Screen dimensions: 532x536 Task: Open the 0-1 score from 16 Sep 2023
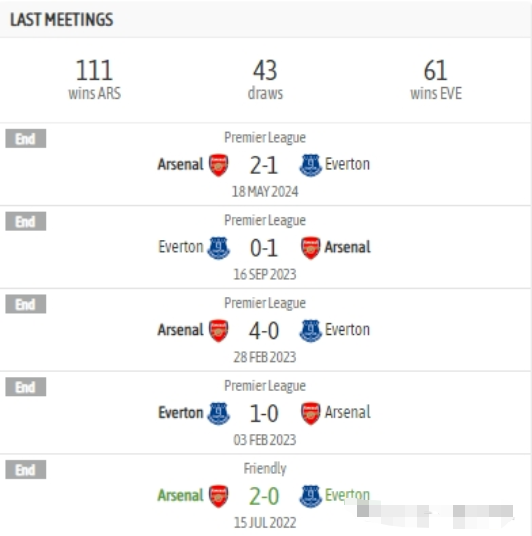tap(264, 249)
